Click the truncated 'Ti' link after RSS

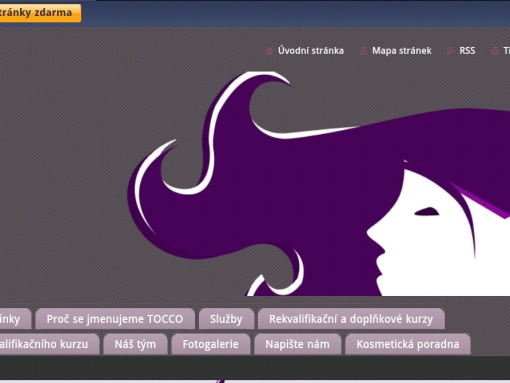point(506,51)
